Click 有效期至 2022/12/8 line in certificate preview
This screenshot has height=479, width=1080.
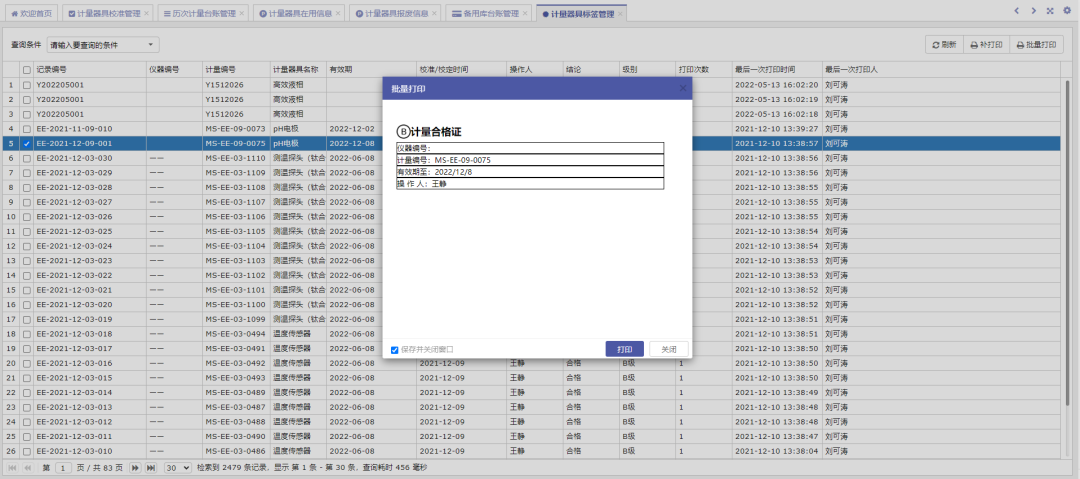pos(530,172)
